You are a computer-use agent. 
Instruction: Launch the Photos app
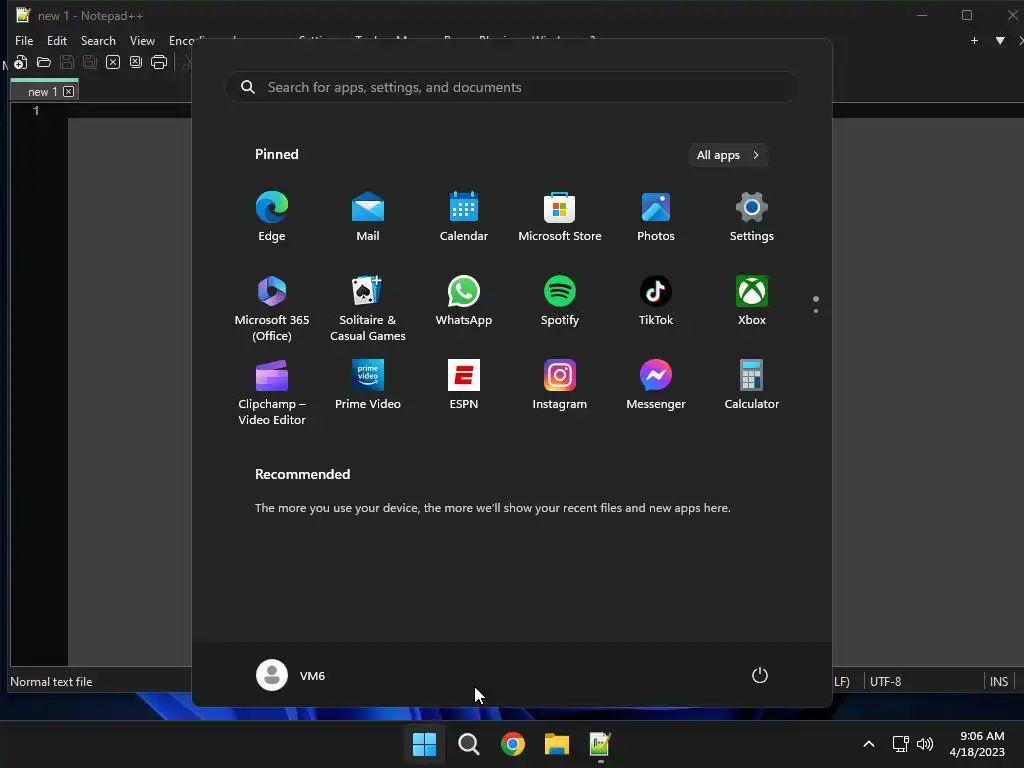pos(656,216)
